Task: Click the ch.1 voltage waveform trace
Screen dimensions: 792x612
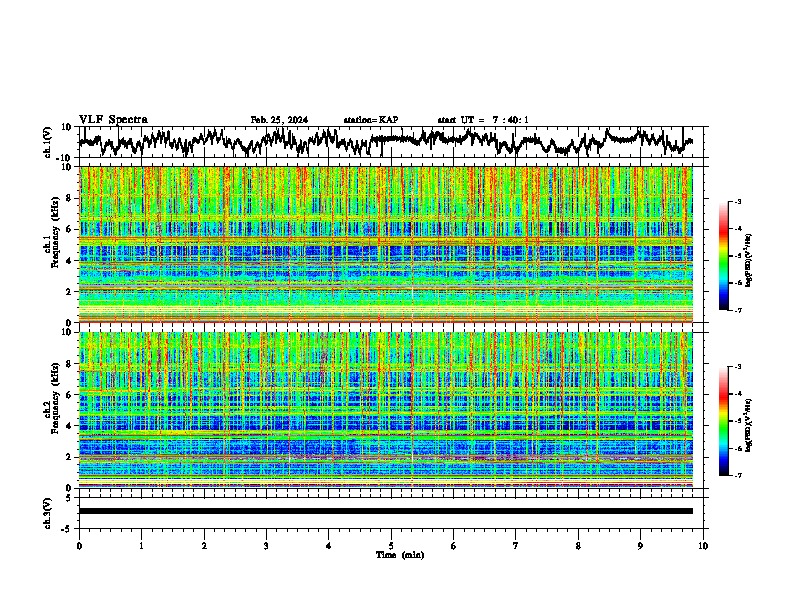Action: click(x=386, y=140)
